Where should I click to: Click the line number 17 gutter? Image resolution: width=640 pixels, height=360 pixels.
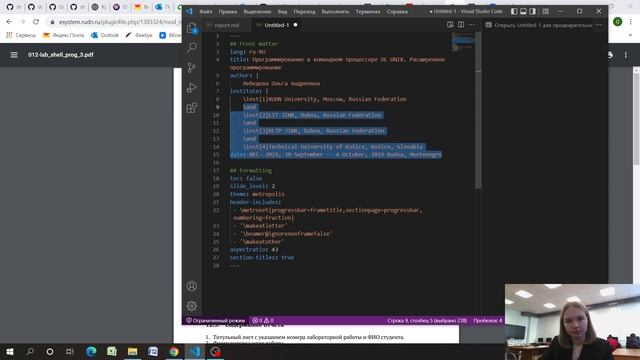[x=216, y=170]
